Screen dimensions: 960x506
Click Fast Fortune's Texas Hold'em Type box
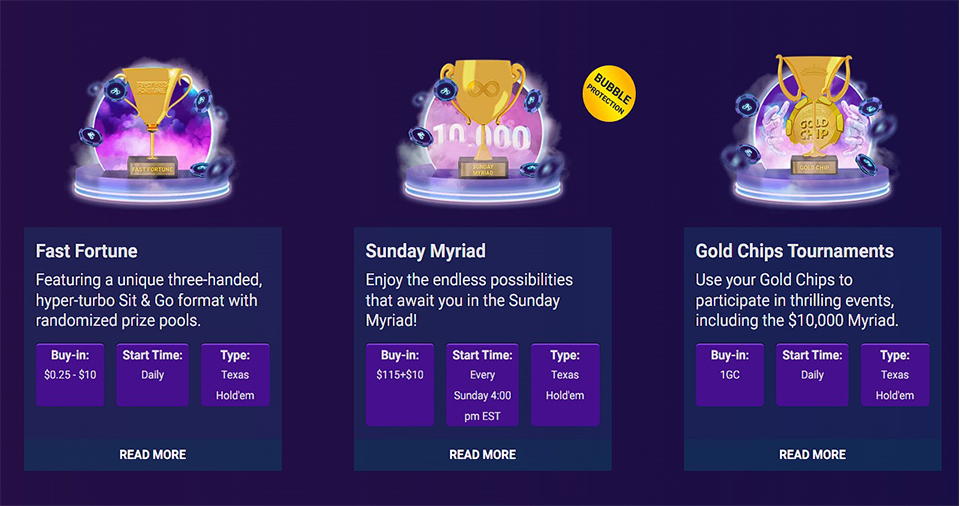(235, 375)
